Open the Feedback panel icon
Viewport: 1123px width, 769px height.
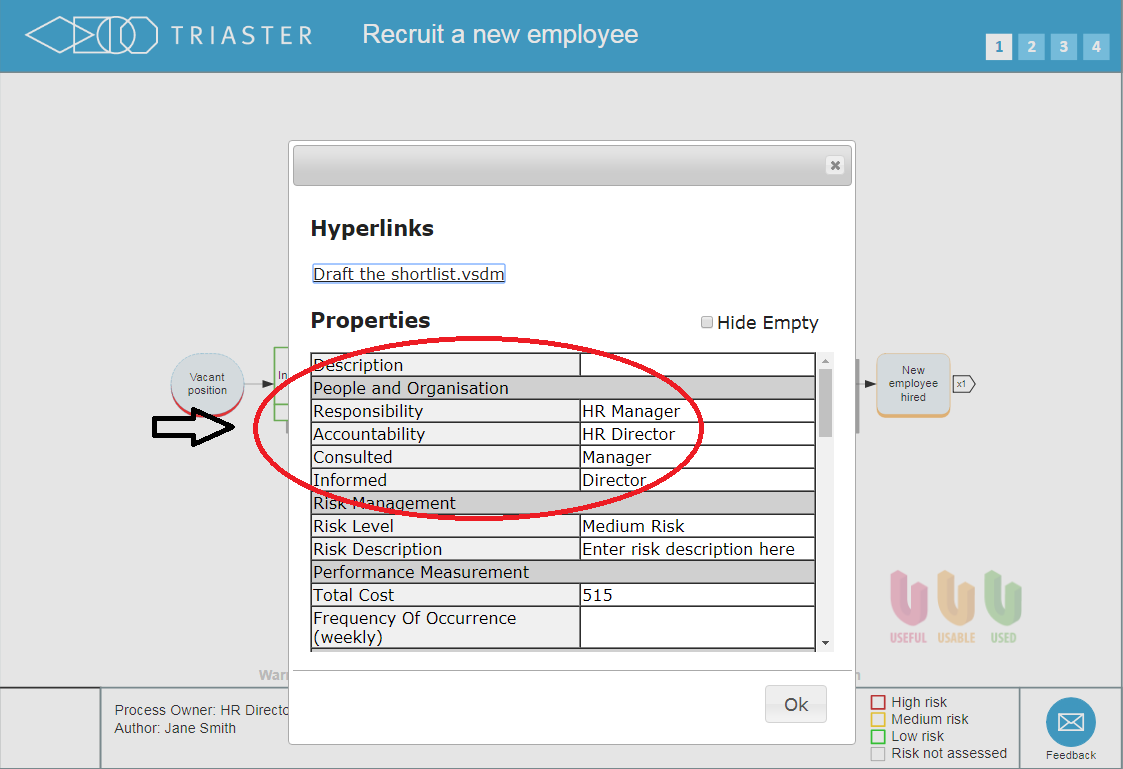(x=1070, y=723)
